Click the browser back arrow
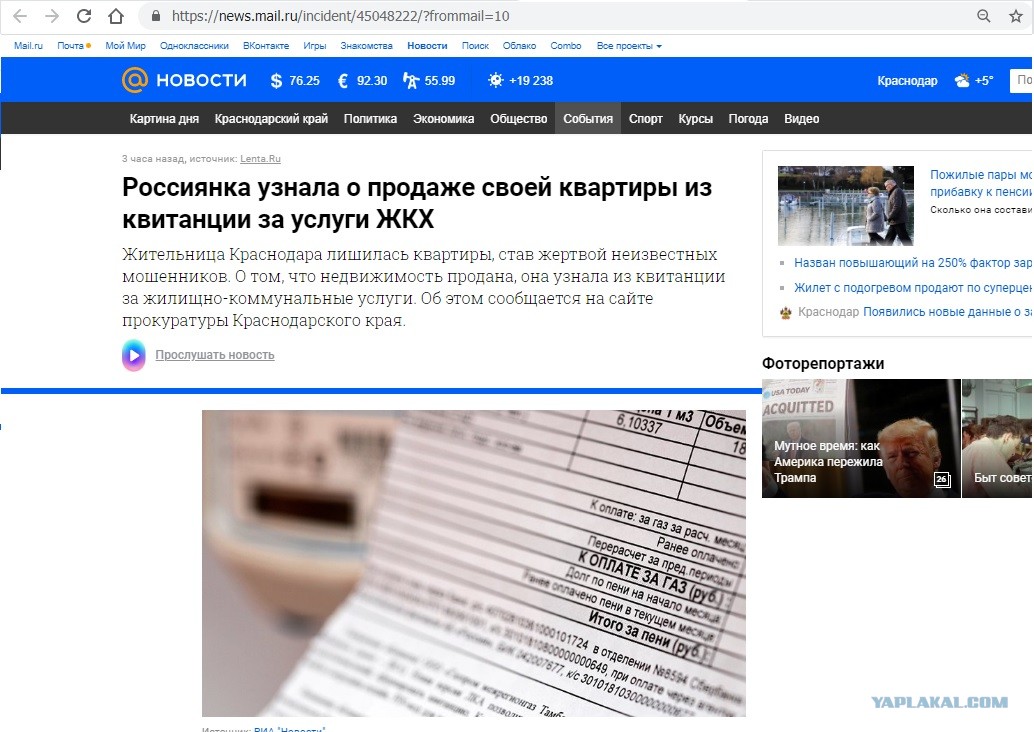 (x=20, y=16)
